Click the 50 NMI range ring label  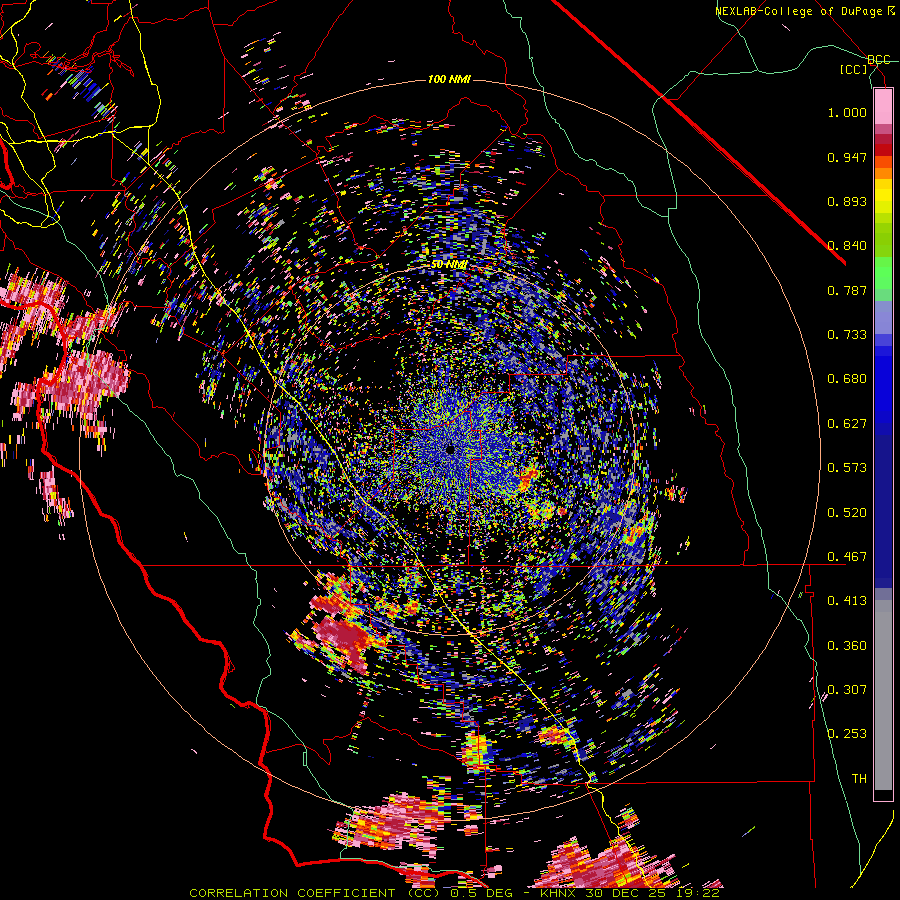pos(449,265)
